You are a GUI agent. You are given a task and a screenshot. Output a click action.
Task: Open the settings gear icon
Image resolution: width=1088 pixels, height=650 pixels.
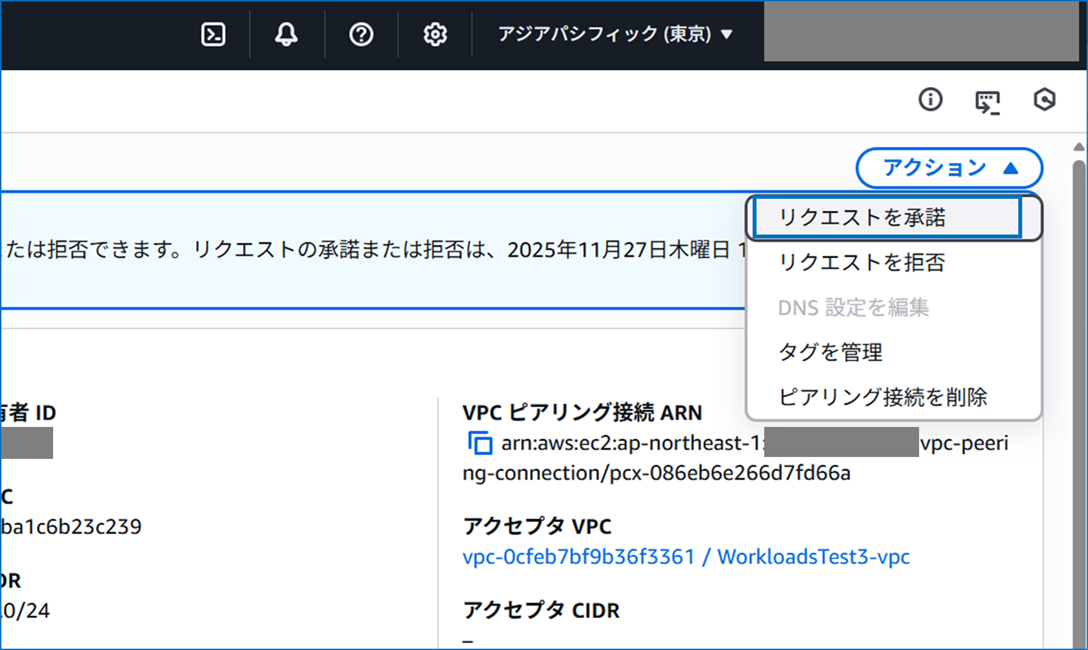[434, 33]
